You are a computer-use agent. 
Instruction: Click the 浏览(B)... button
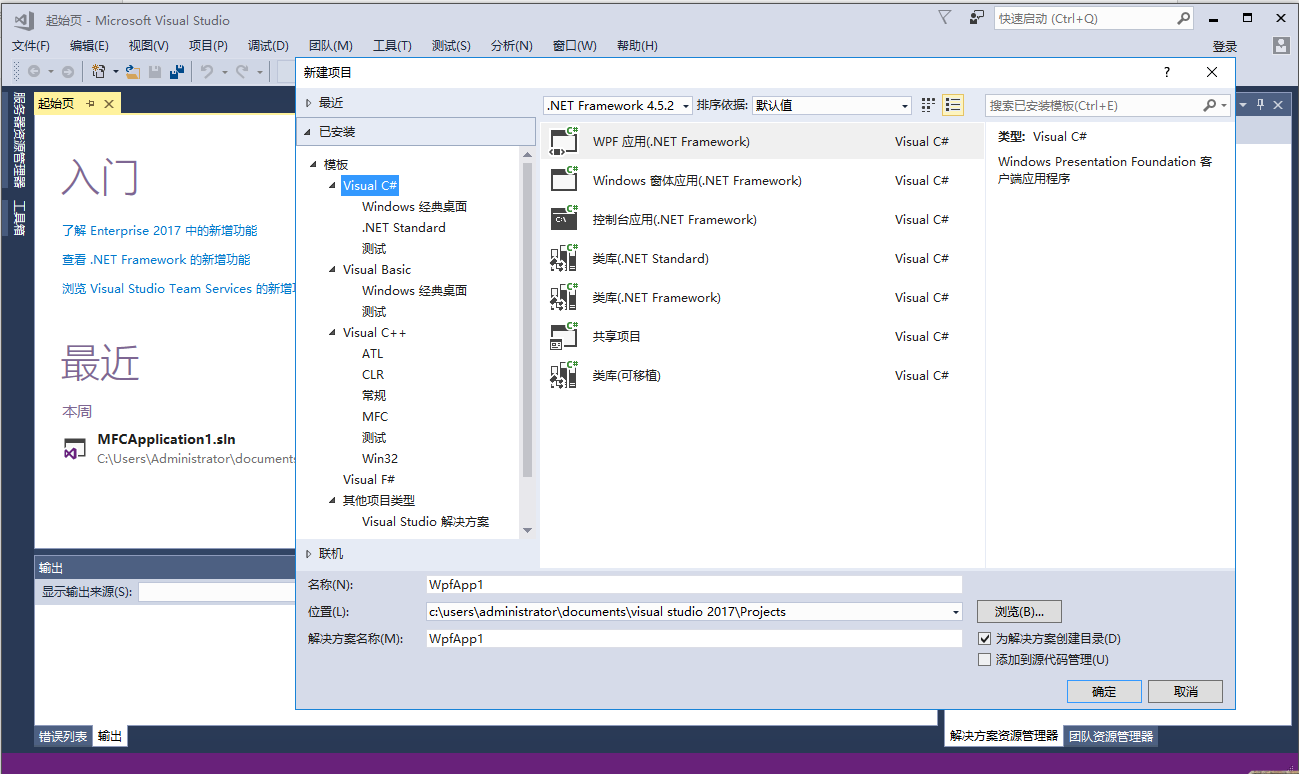point(1019,612)
